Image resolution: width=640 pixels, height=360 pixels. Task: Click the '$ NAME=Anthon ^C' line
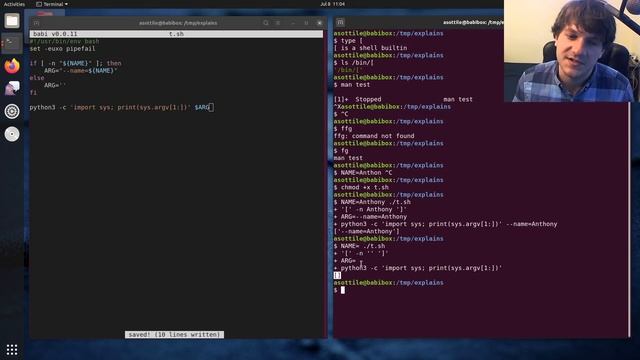363,173
